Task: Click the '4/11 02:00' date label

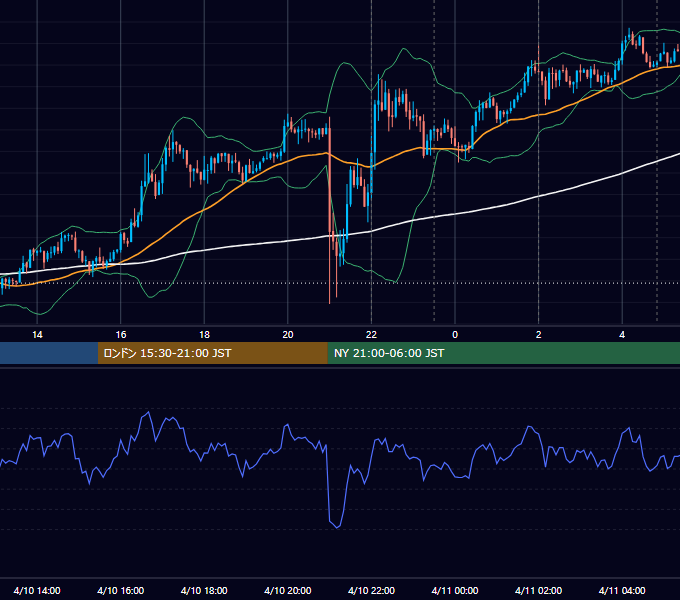Action: click(x=538, y=590)
